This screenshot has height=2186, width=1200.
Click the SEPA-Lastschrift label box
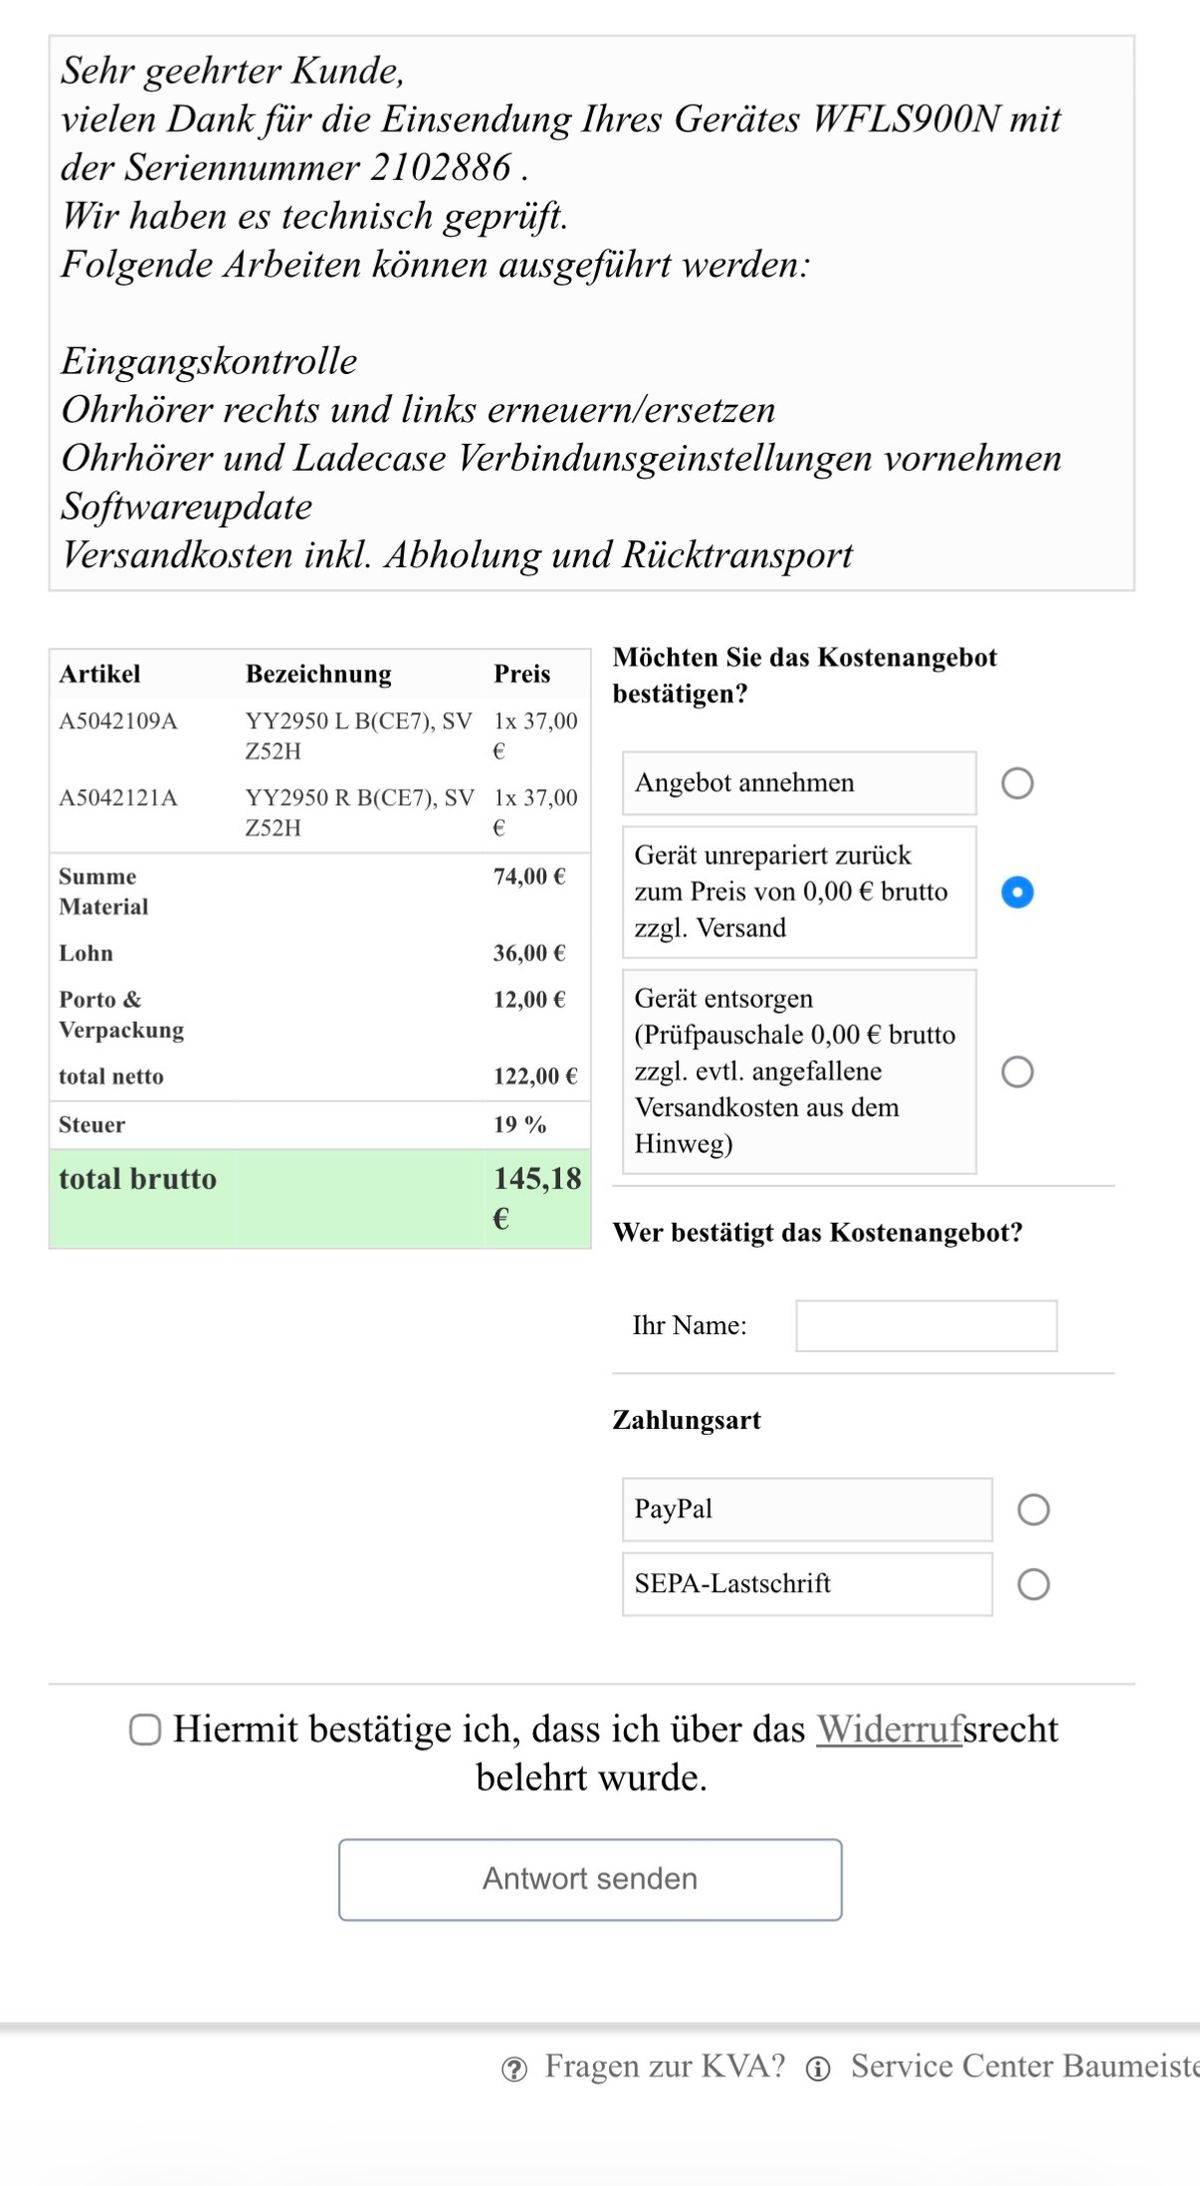pyautogui.click(x=807, y=1584)
